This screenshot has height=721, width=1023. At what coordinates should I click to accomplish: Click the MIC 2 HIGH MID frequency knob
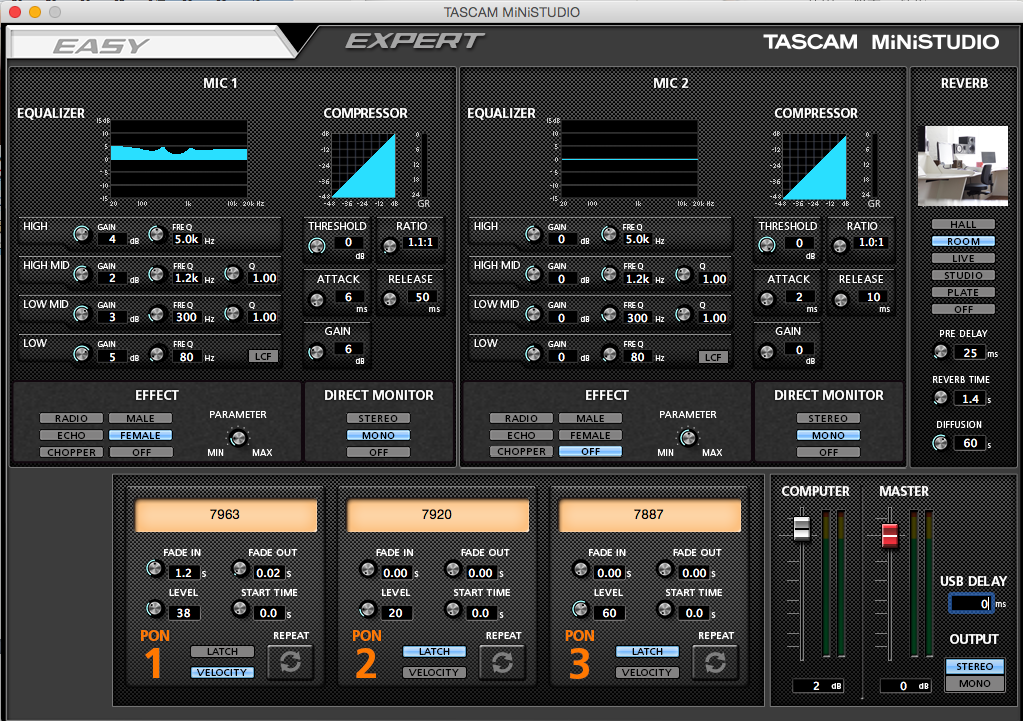click(x=608, y=275)
